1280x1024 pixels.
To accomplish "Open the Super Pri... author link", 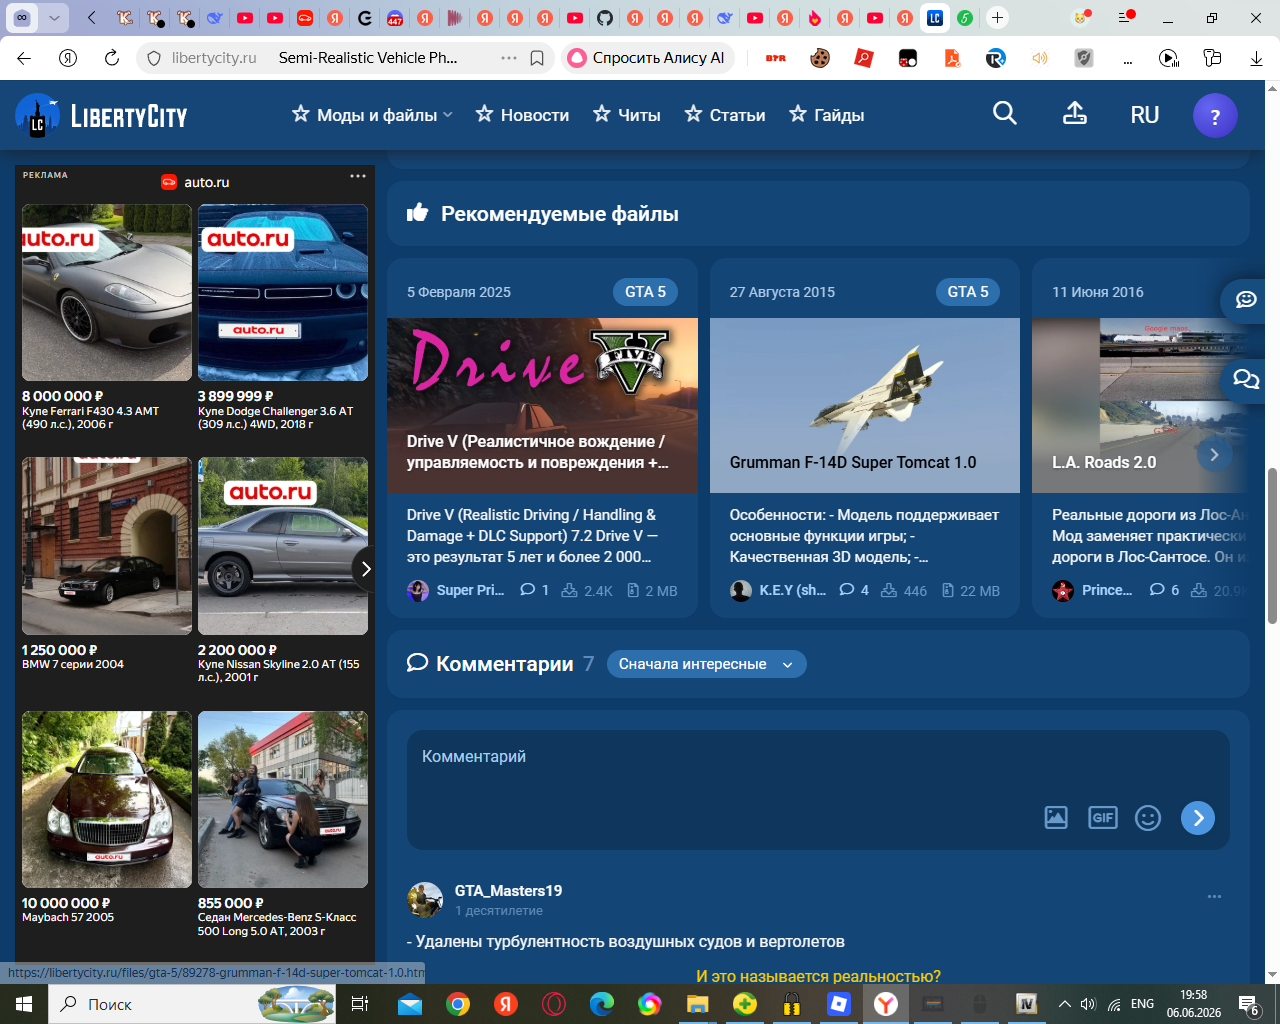I will [x=470, y=590].
